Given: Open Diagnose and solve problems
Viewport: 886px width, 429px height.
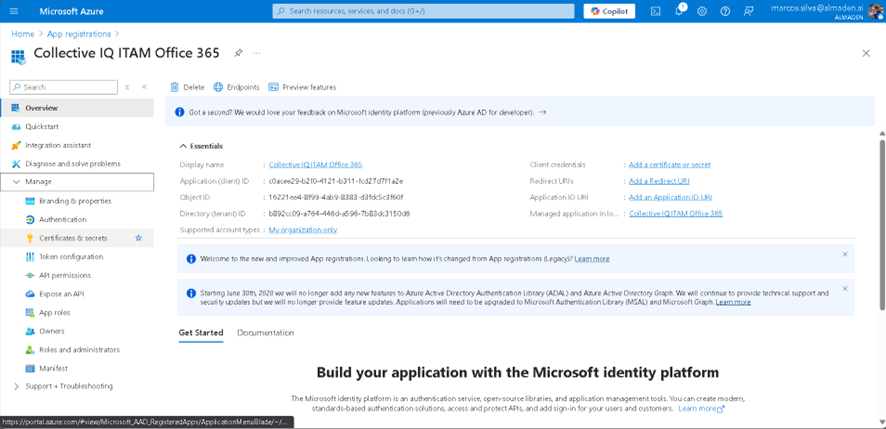Looking at the screenshot, I should [x=77, y=164].
